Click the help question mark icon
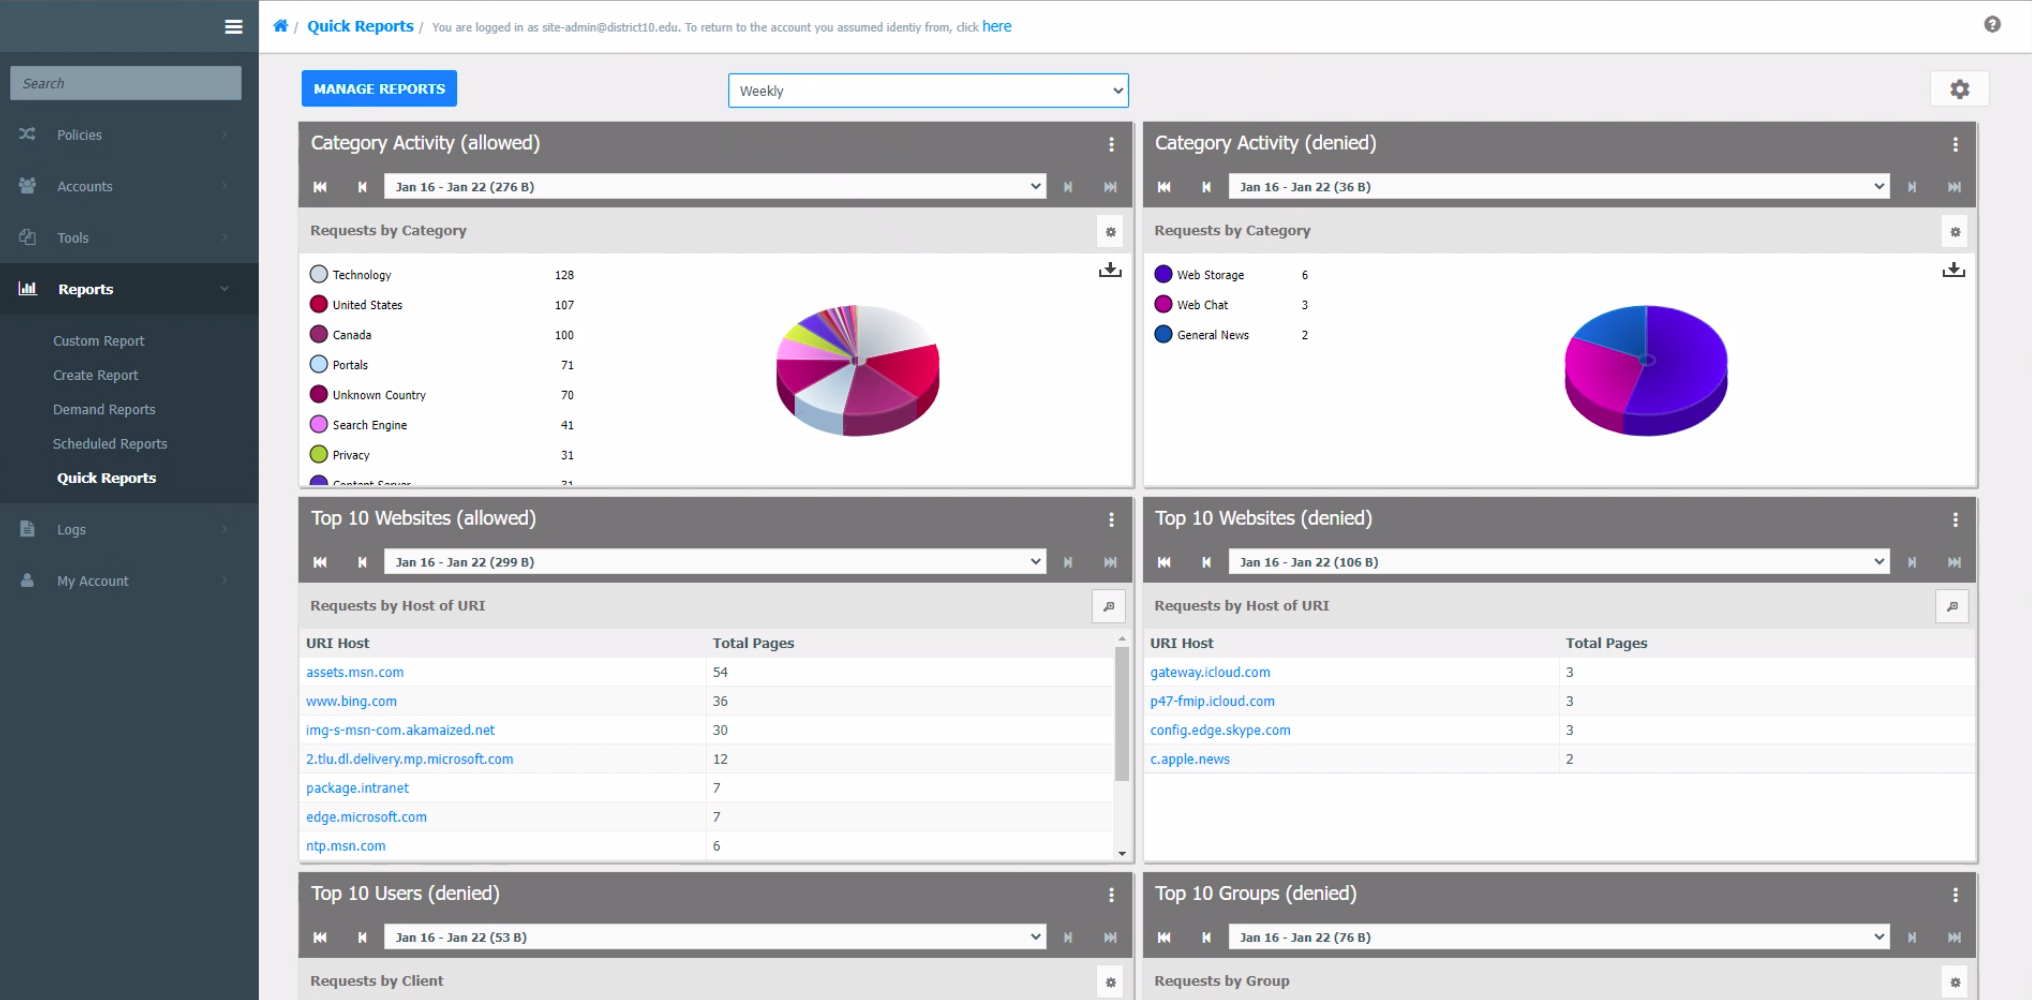2032x1000 pixels. (x=1991, y=24)
